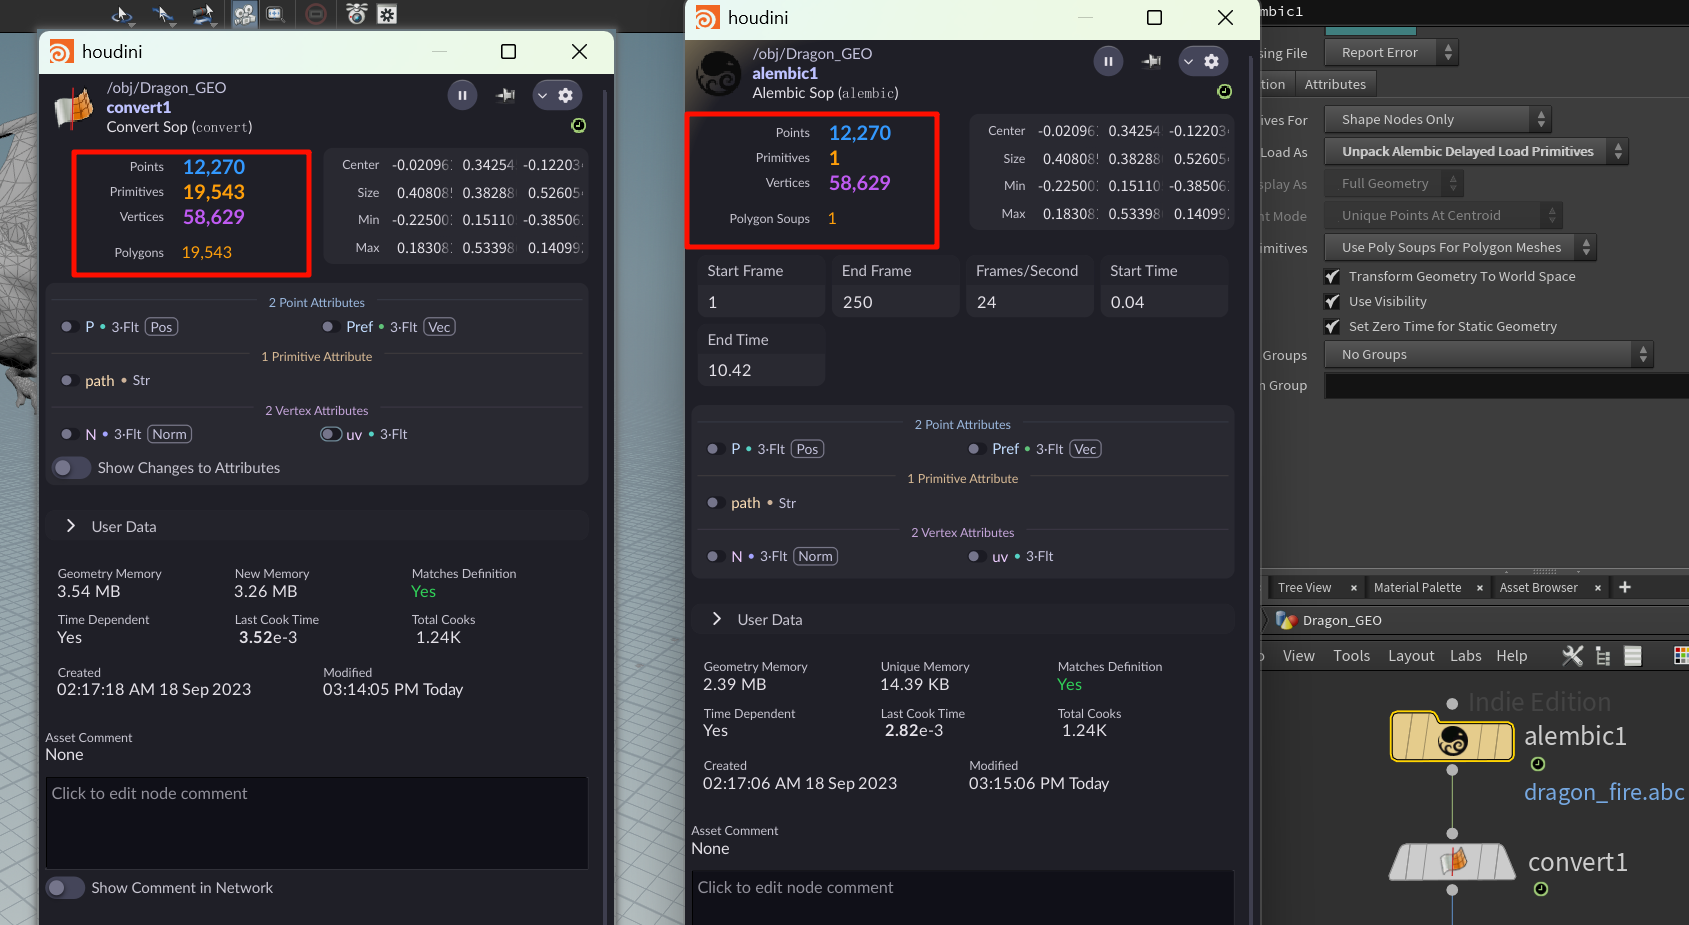Add a new pane tab with plus button
The height and width of the screenshot is (925, 1689).
click(1625, 587)
